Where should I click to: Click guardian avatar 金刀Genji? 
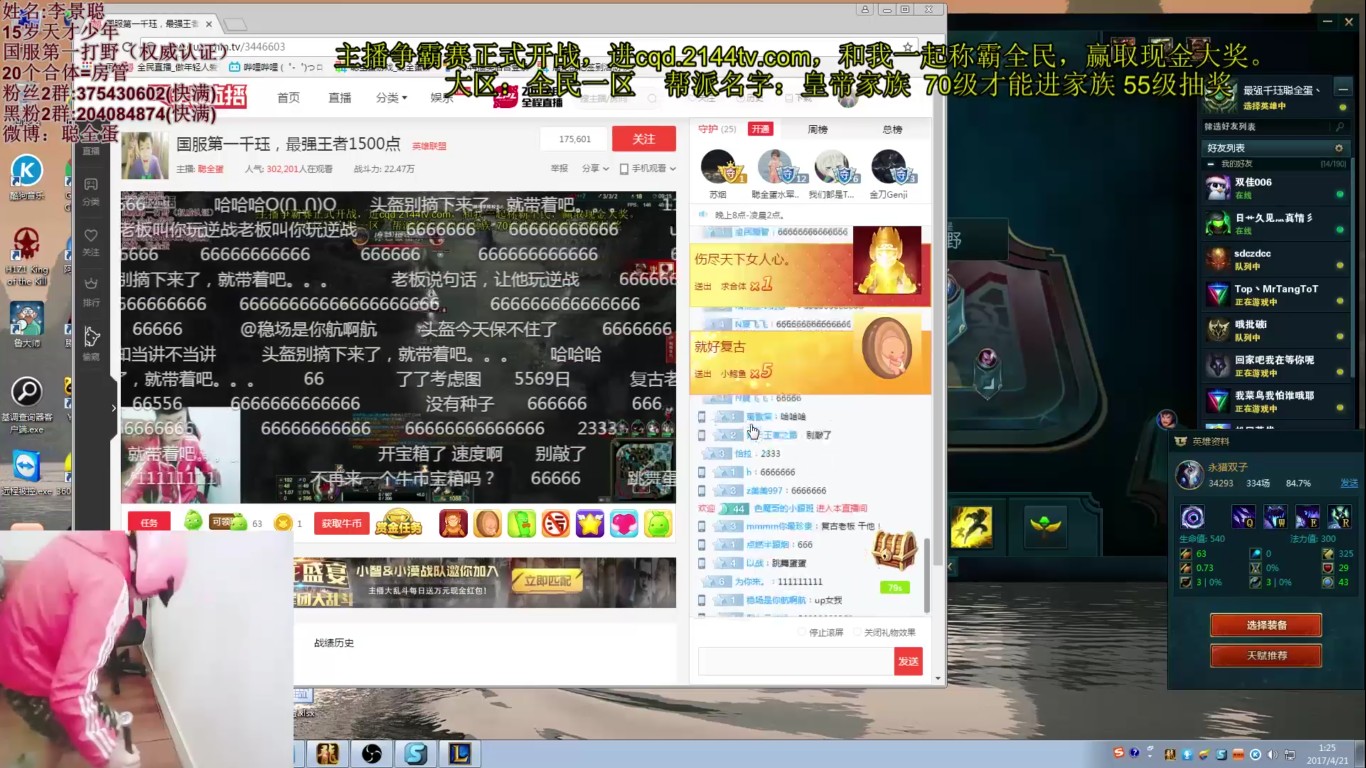point(888,167)
